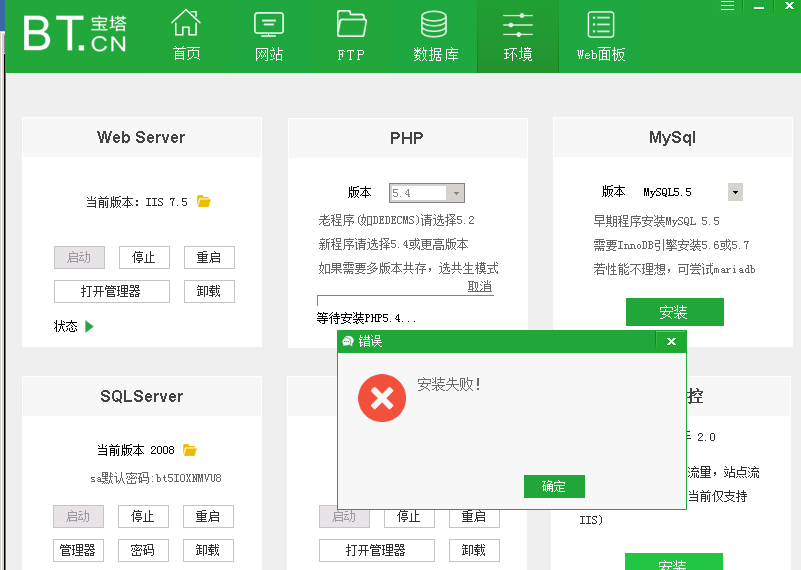This screenshot has width=801, height=570.
Task: Click the sa默认密码 text
Action: 156,478
